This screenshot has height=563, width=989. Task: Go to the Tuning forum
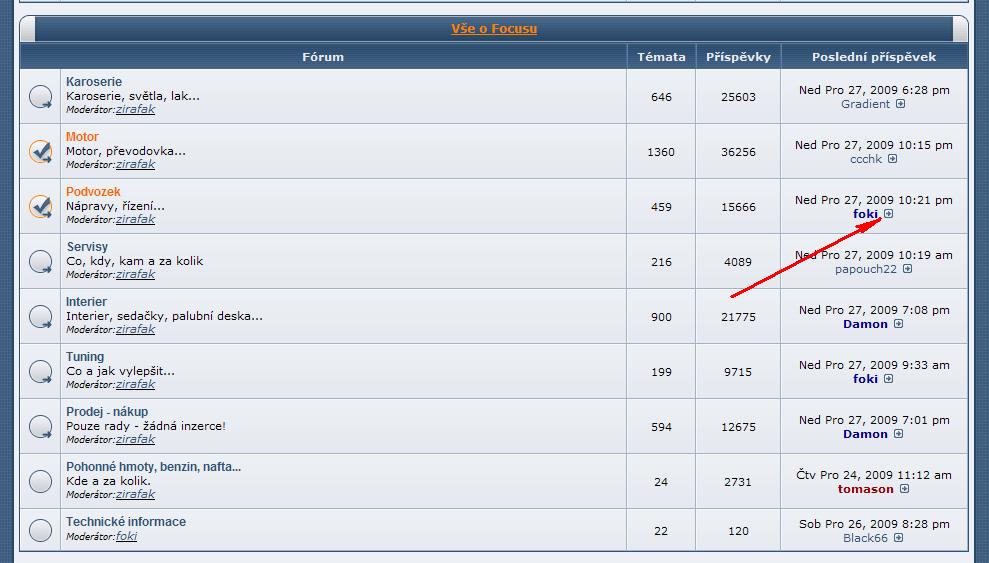85,357
